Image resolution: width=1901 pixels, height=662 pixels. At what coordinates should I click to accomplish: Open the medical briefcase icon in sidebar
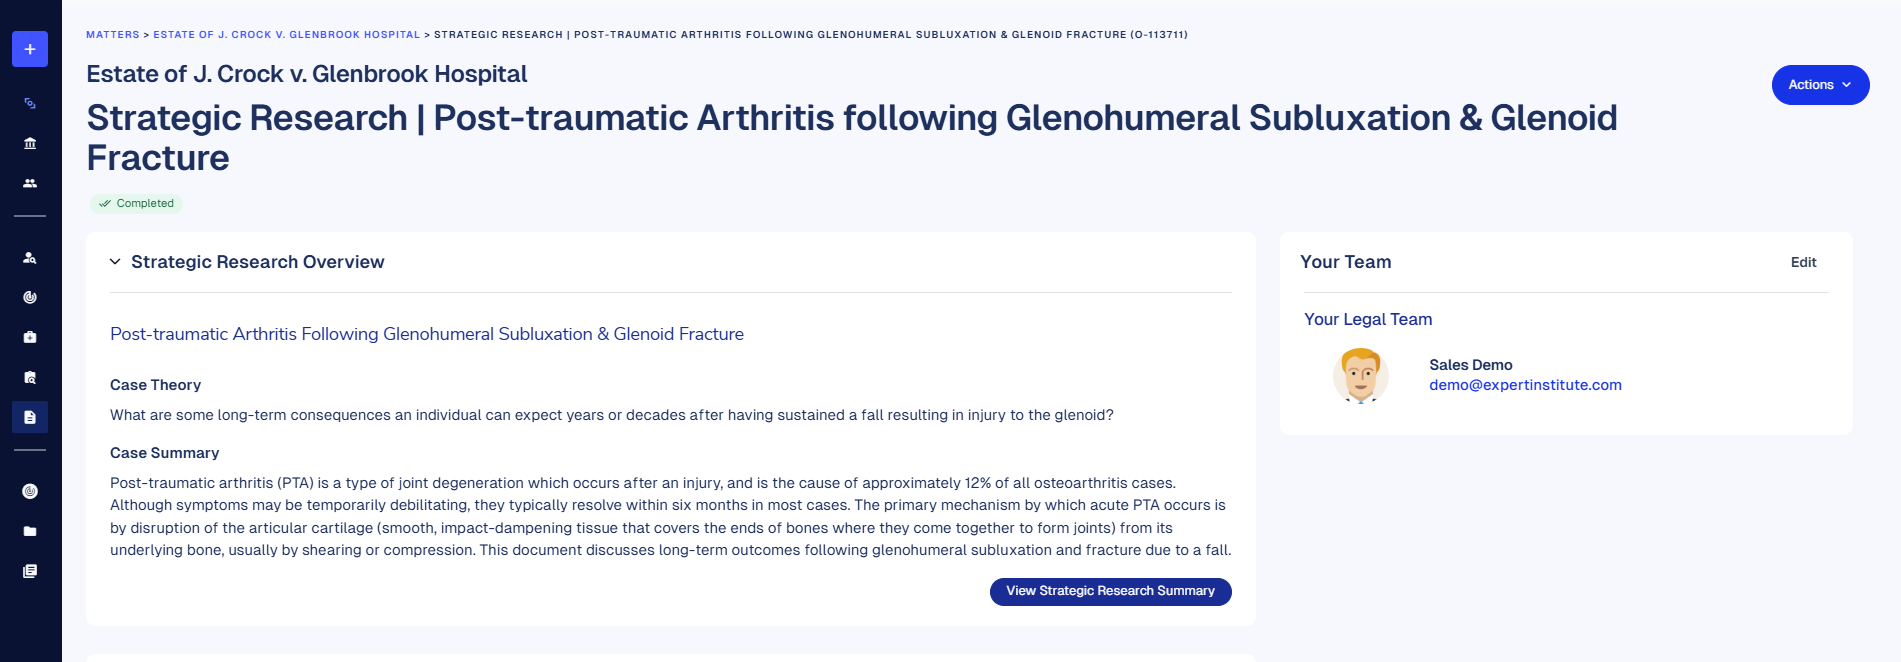(30, 337)
